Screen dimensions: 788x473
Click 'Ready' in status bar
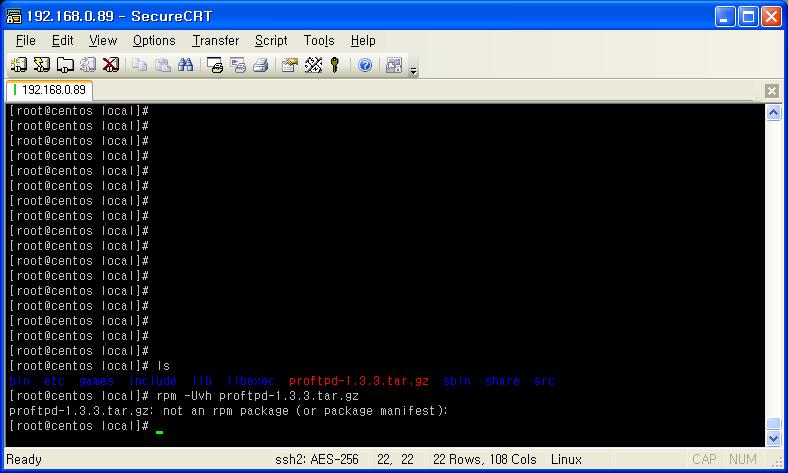tap(24, 459)
